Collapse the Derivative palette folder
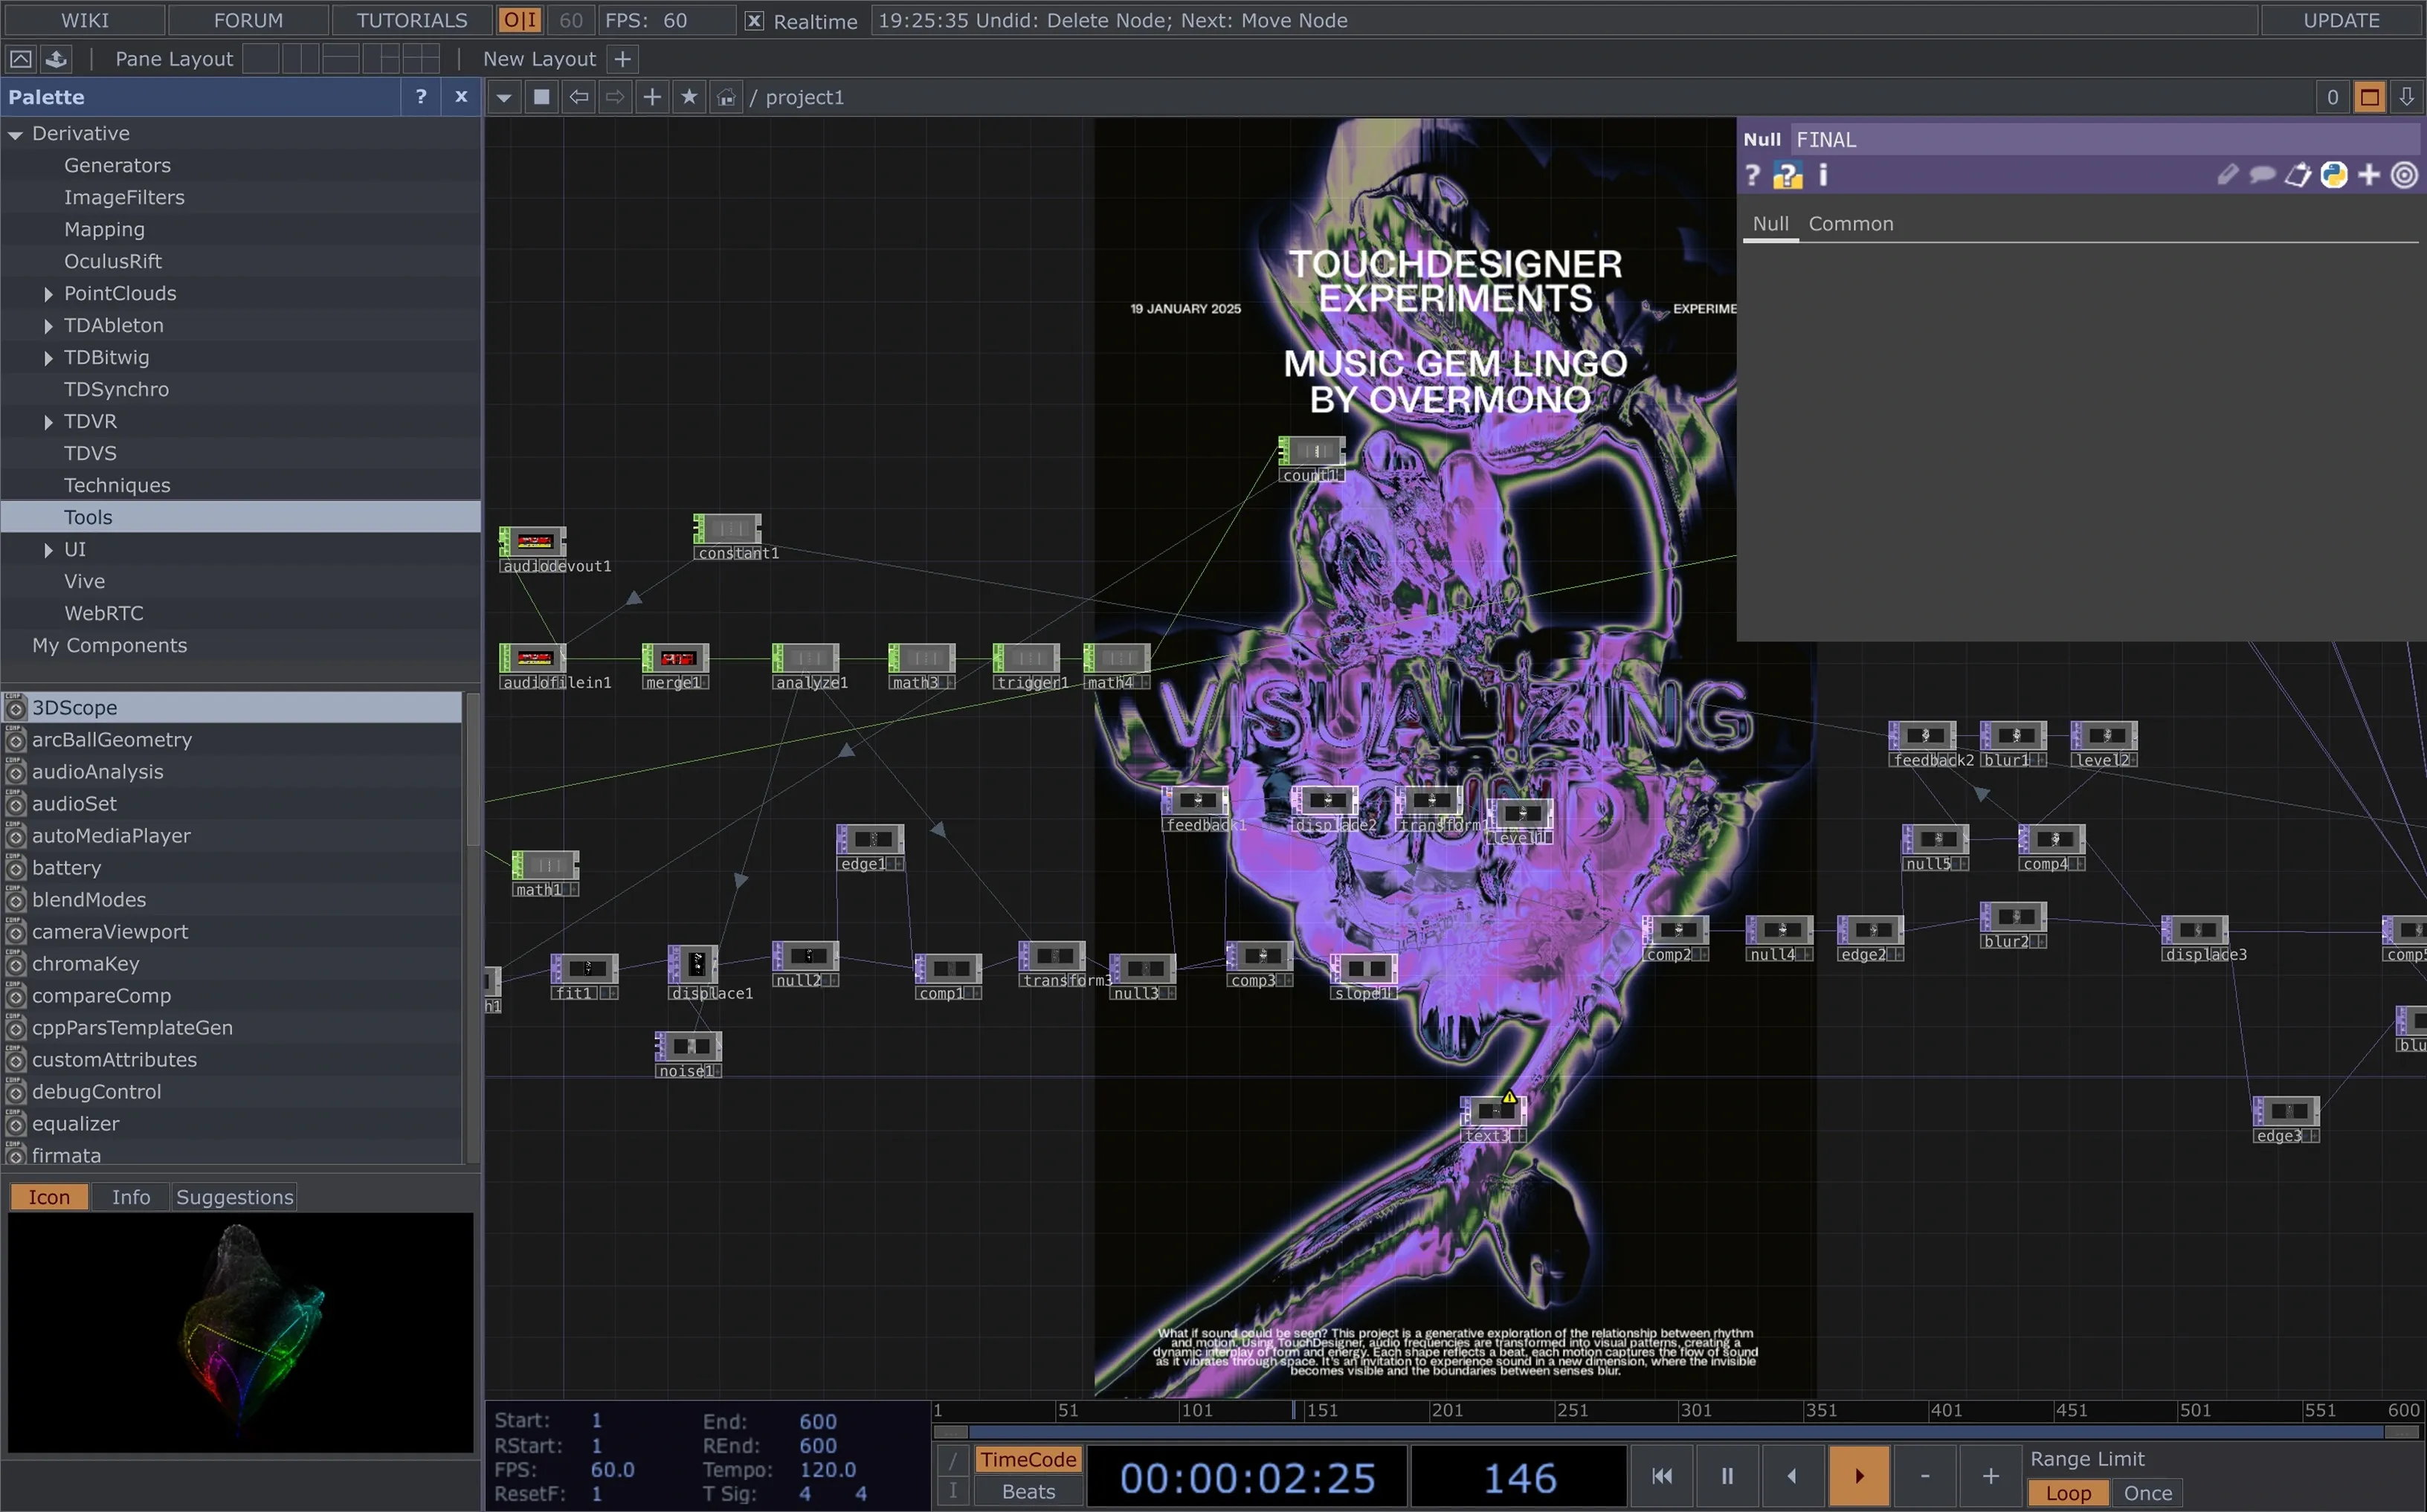 pos(15,134)
